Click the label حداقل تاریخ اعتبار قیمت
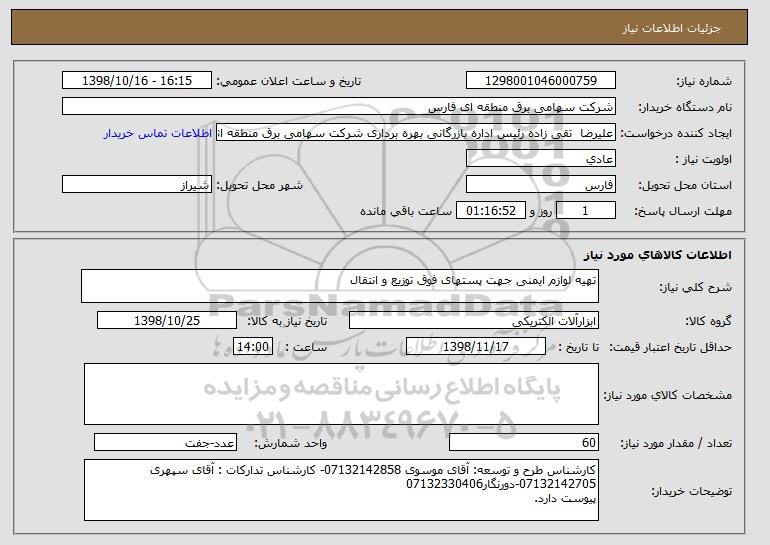This screenshot has width=770, height=545. click(x=670, y=348)
